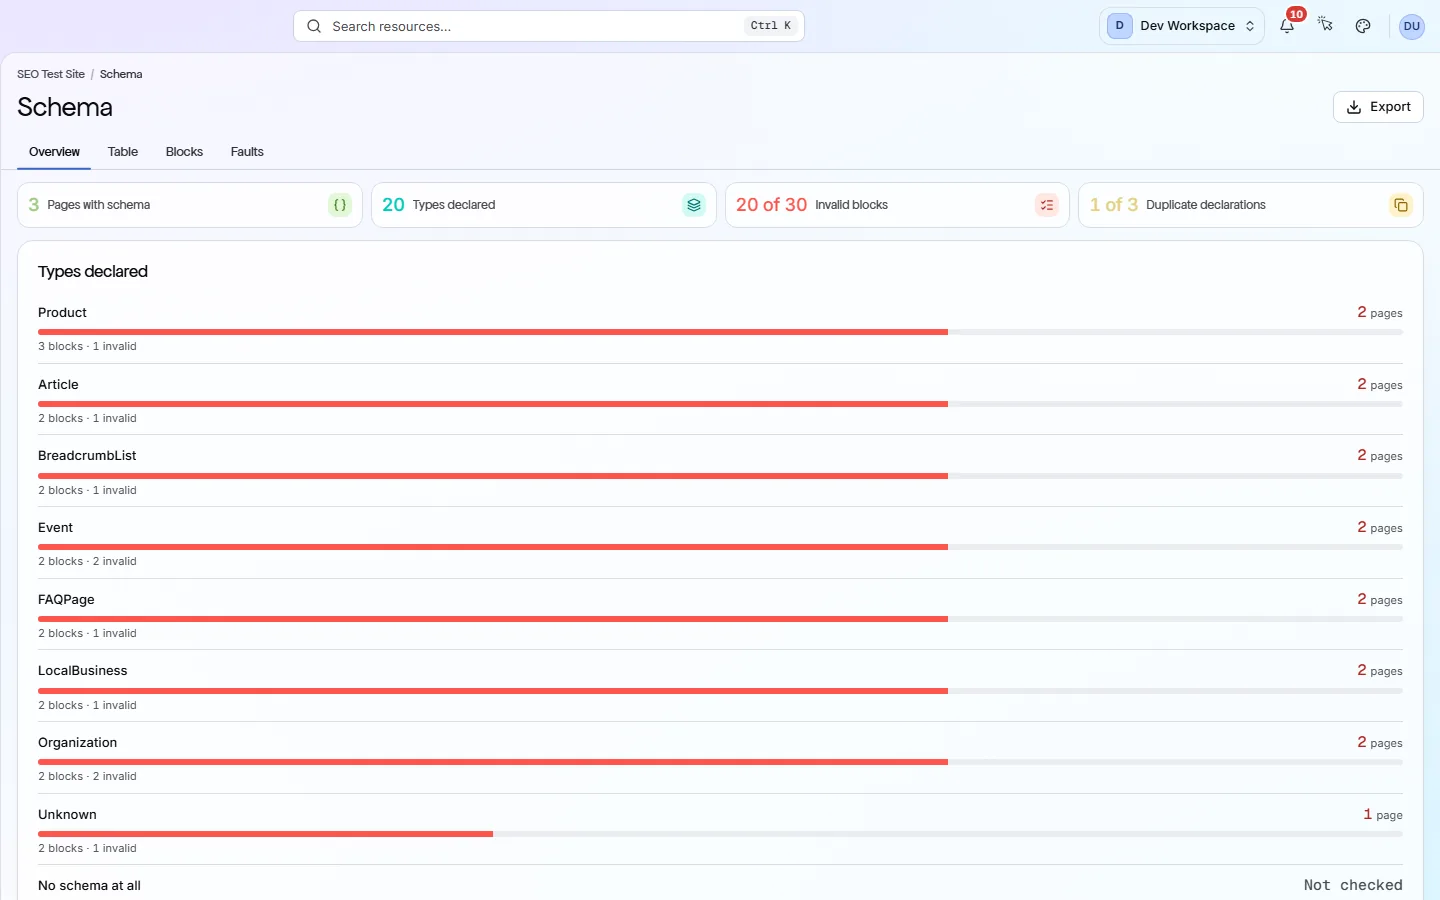The width and height of the screenshot is (1440, 900).
Task: Select the Faults tab
Action: point(247,152)
